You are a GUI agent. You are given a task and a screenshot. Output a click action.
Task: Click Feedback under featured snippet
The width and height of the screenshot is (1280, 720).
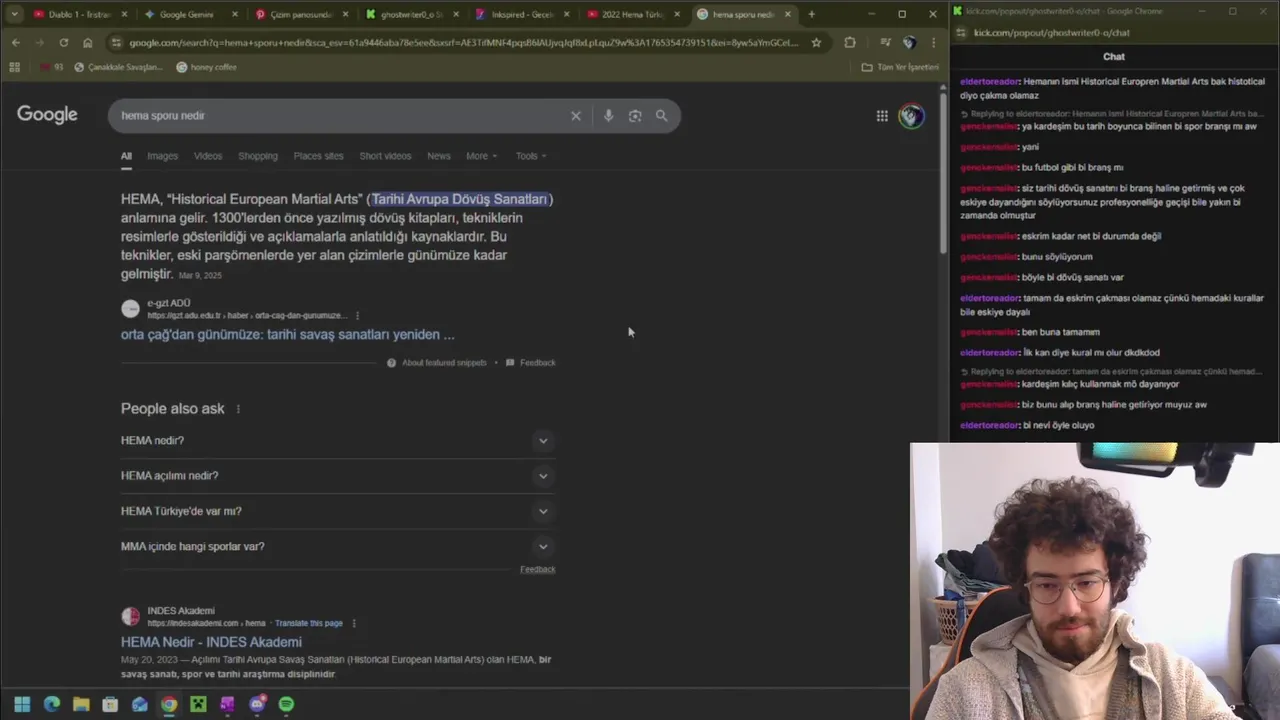point(531,362)
